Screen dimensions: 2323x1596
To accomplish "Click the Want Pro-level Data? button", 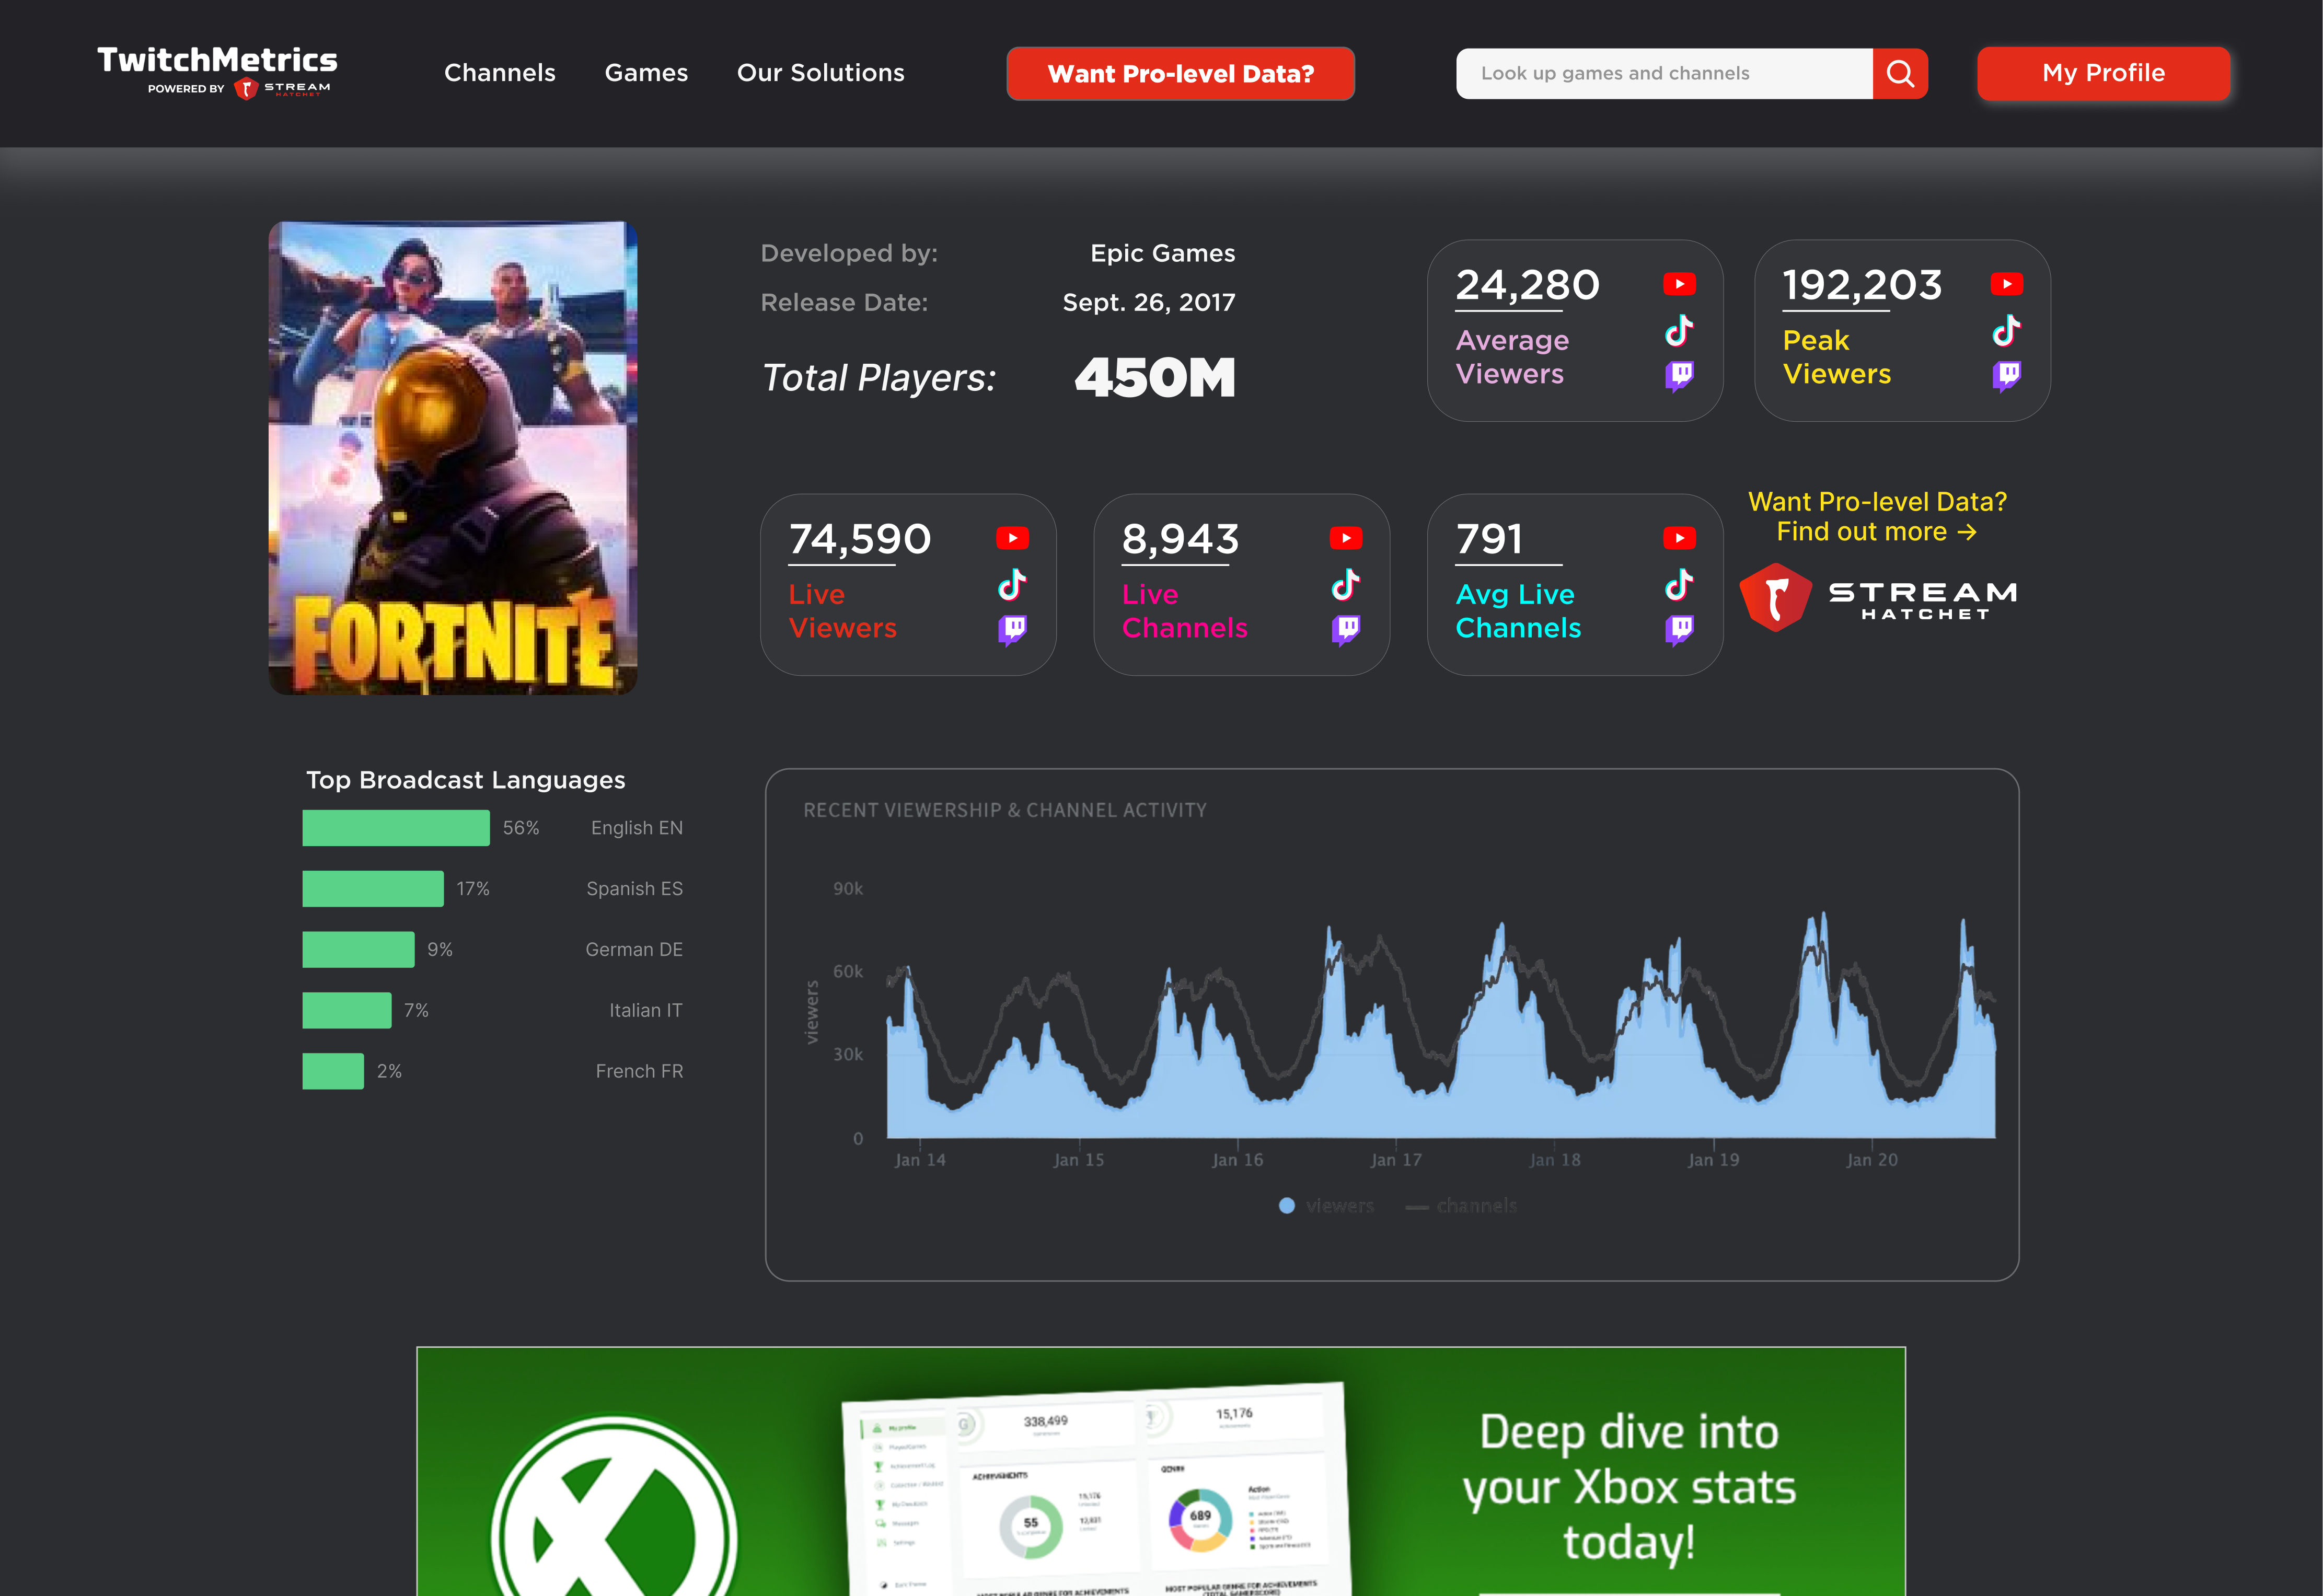I will pos(1180,73).
